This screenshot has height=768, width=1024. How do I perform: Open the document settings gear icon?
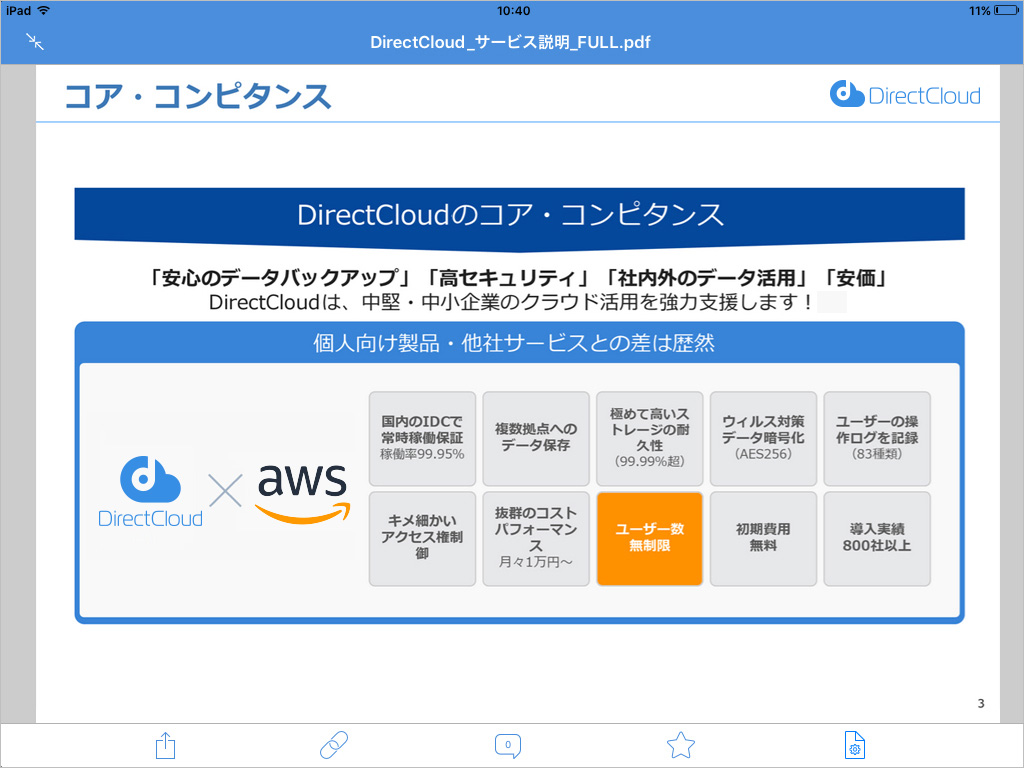click(854, 745)
